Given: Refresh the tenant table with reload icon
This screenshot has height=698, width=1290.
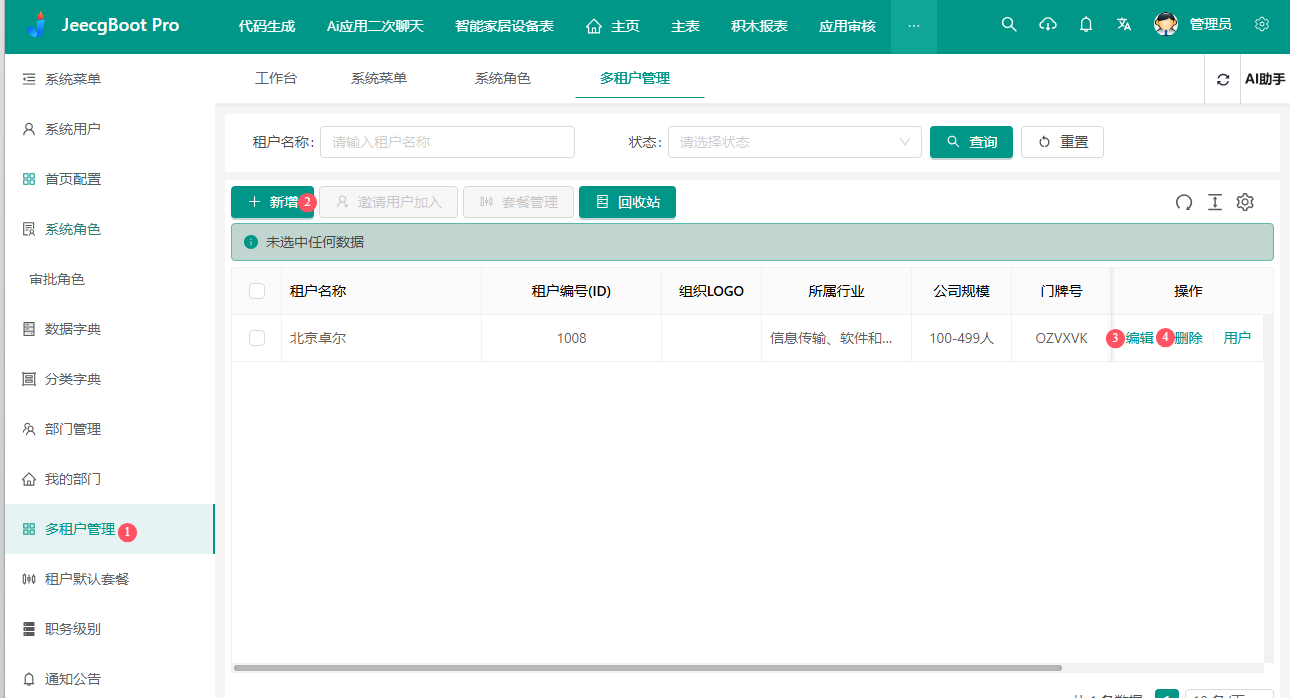Looking at the screenshot, I should click(x=1184, y=202).
